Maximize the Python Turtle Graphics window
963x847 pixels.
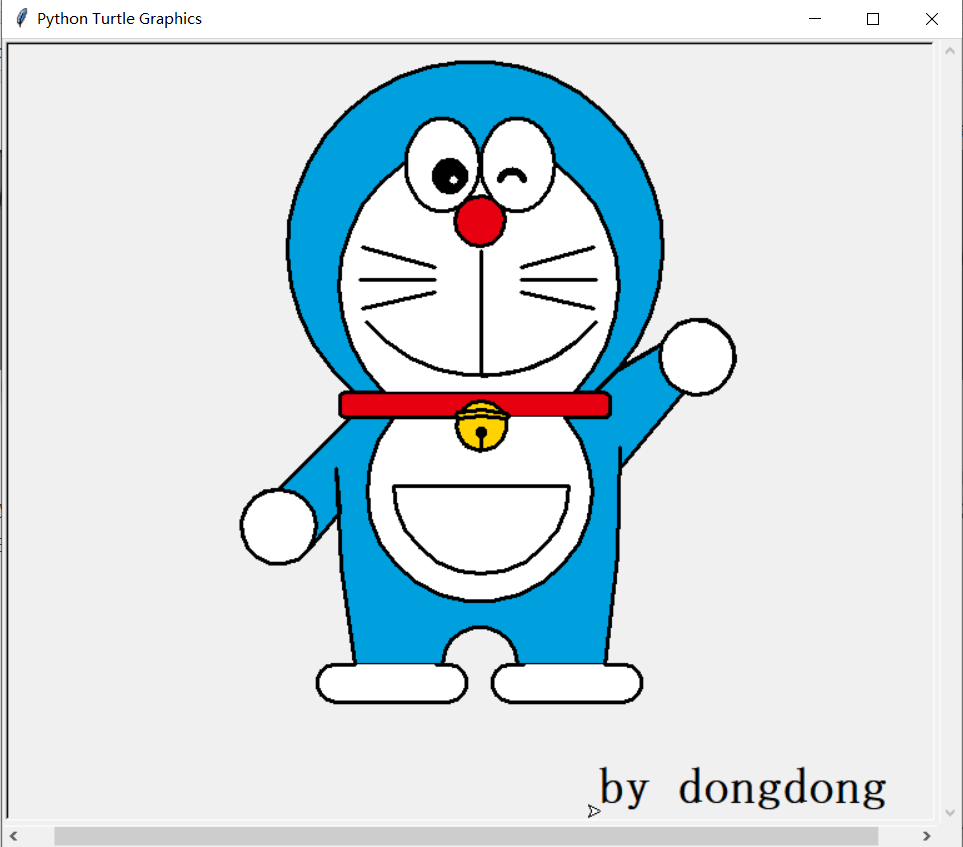pyautogui.click(x=873, y=18)
